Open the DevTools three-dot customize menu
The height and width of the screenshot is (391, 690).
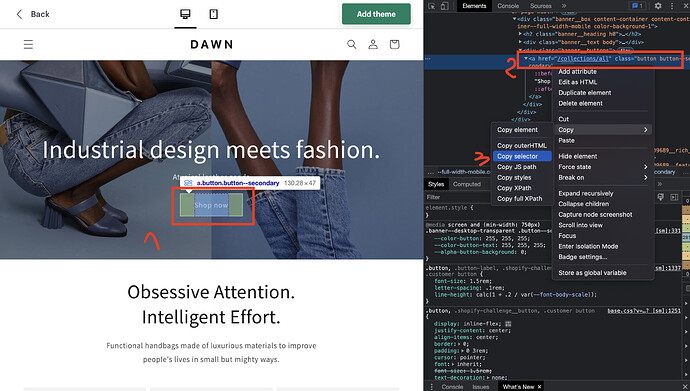672,6
